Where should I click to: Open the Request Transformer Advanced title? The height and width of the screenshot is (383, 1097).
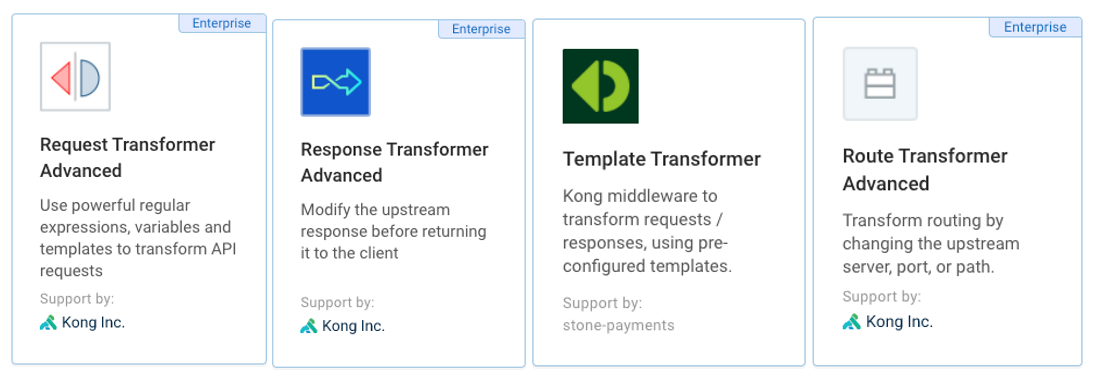127,158
